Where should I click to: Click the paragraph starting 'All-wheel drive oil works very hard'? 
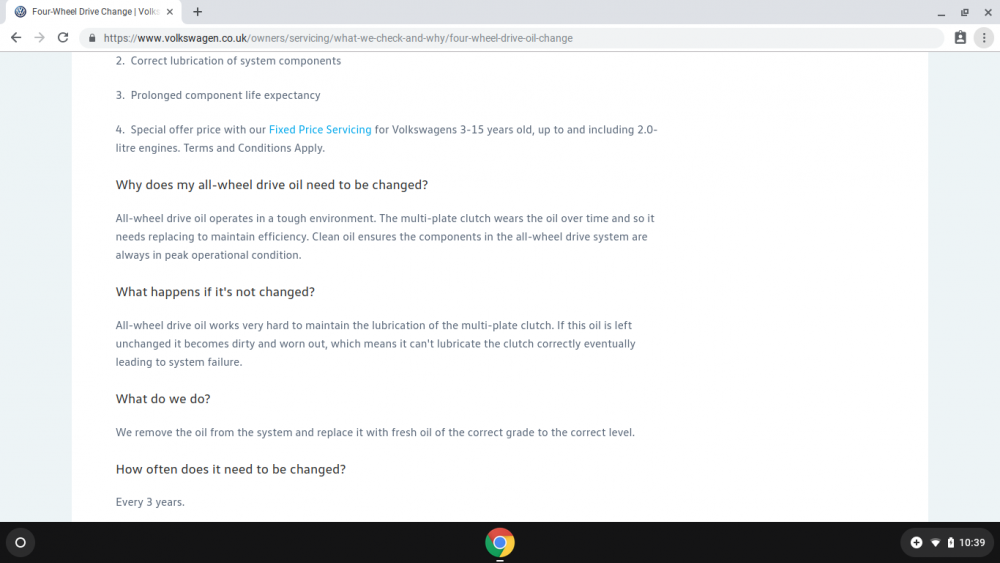point(376,344)
